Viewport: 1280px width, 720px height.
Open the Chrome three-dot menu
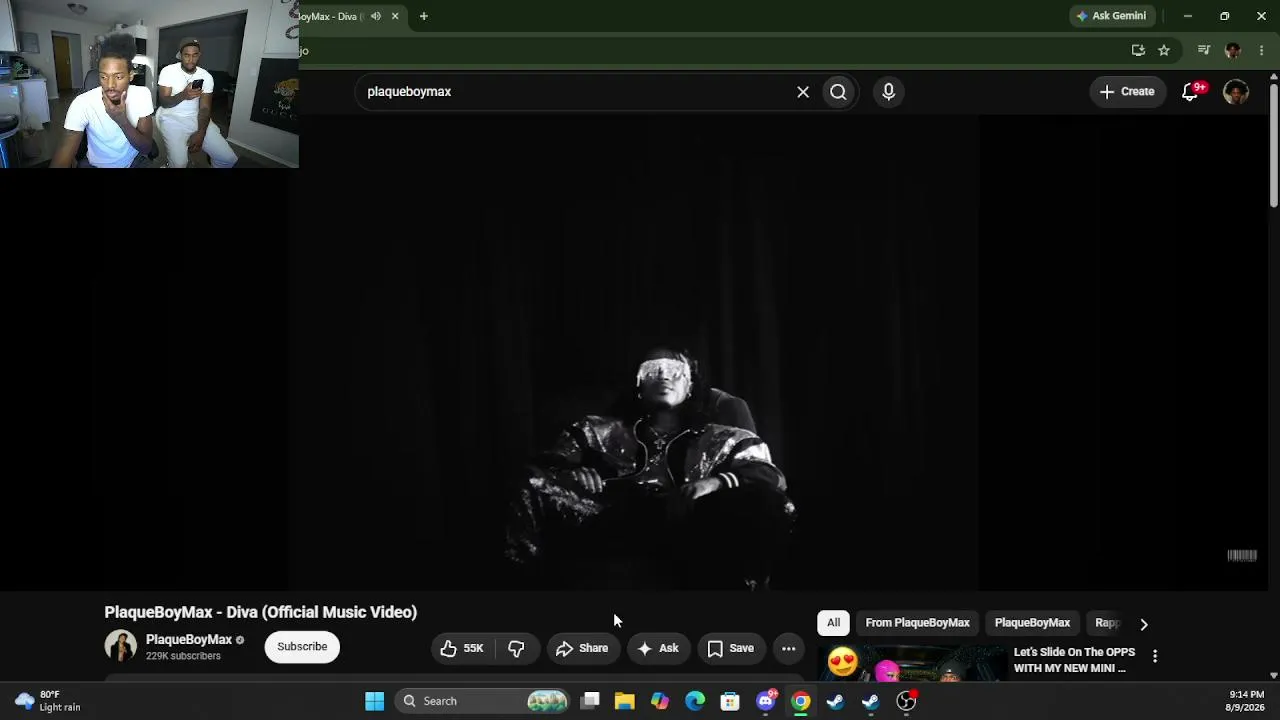click(x=1262, y=50)
